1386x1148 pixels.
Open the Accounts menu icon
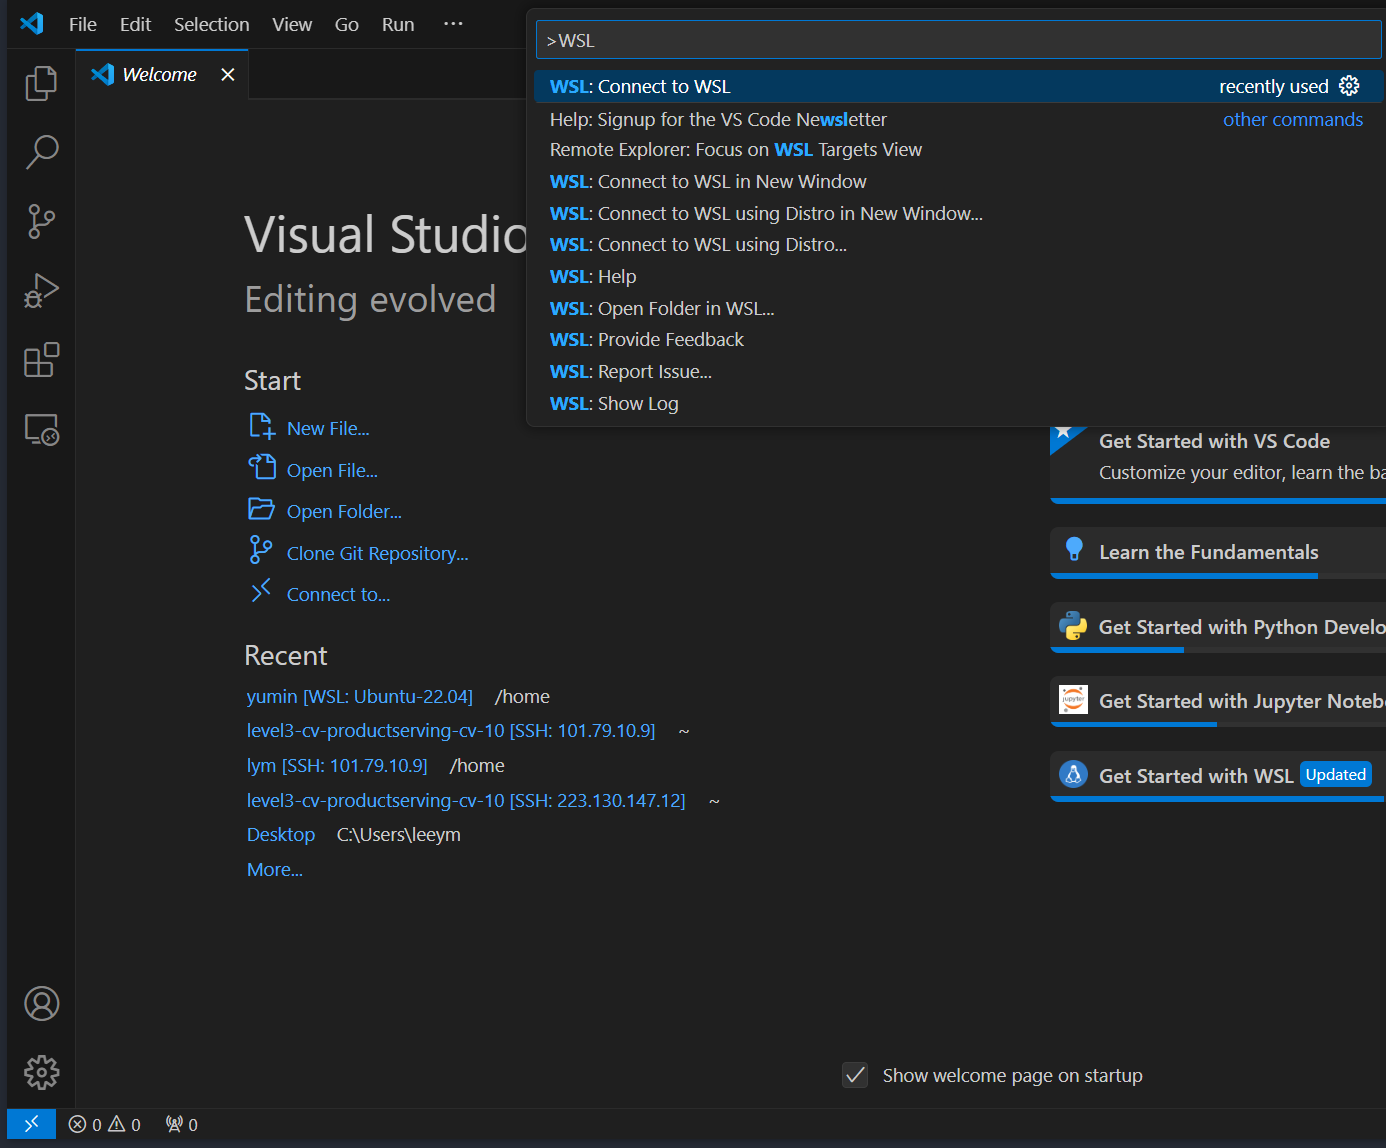pyautogui.click(x=41, y=1003)
